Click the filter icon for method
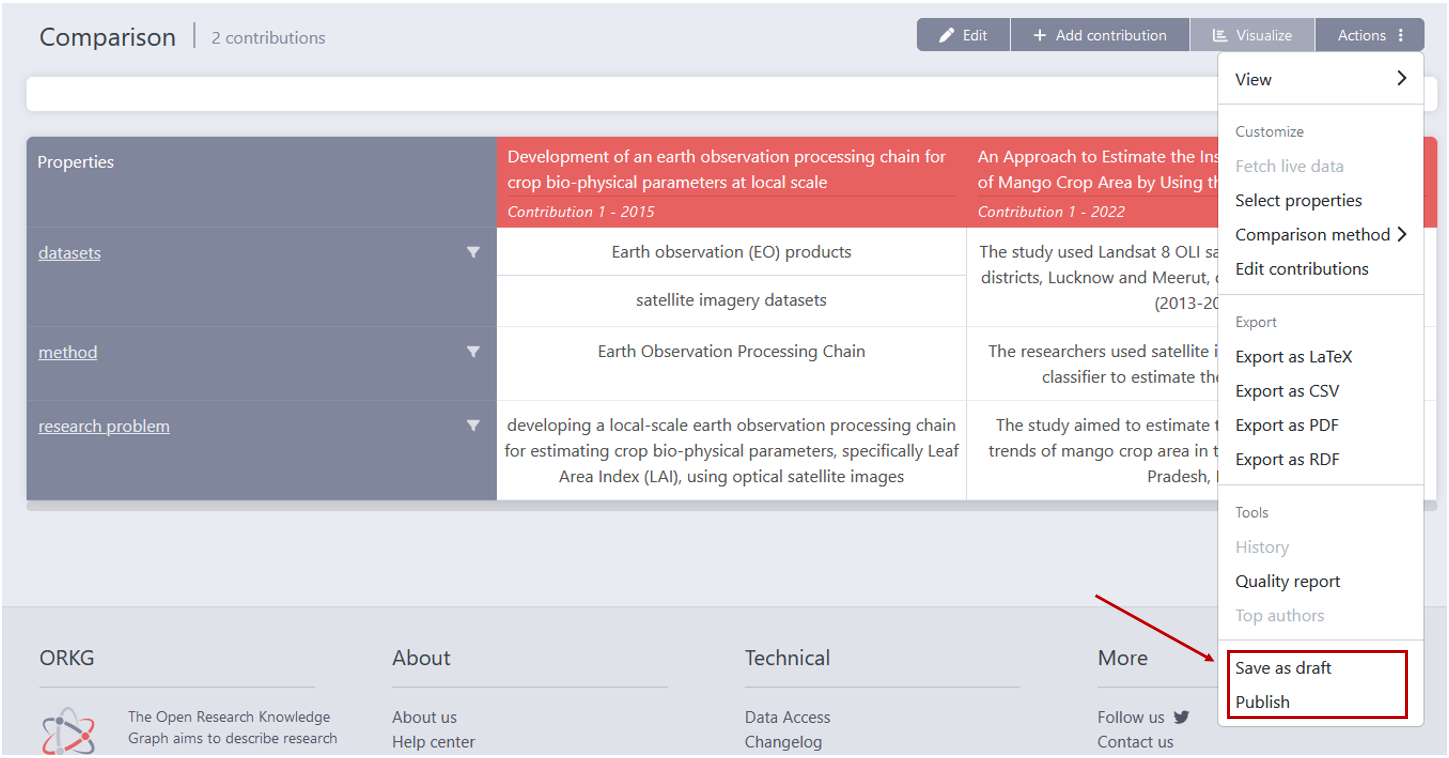The image size is (1449, 758). tap(473, 352)
